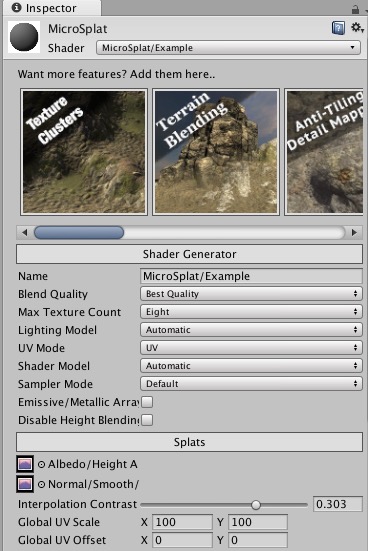Click the Interpolation Contrast slider handle

pos(256,505)
